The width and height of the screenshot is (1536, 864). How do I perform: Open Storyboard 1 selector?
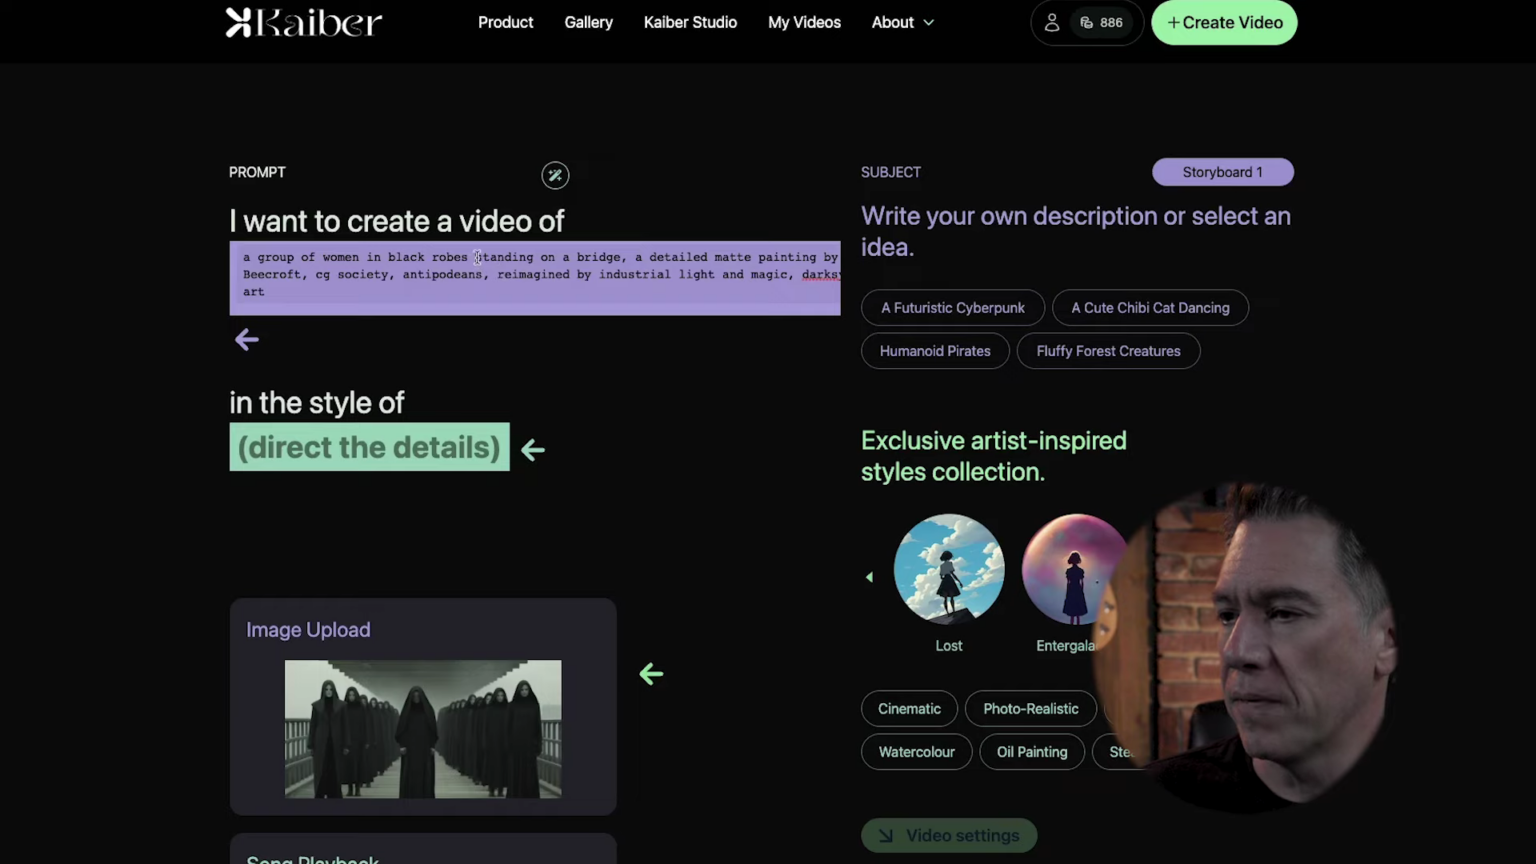[x=1222, y=172]
